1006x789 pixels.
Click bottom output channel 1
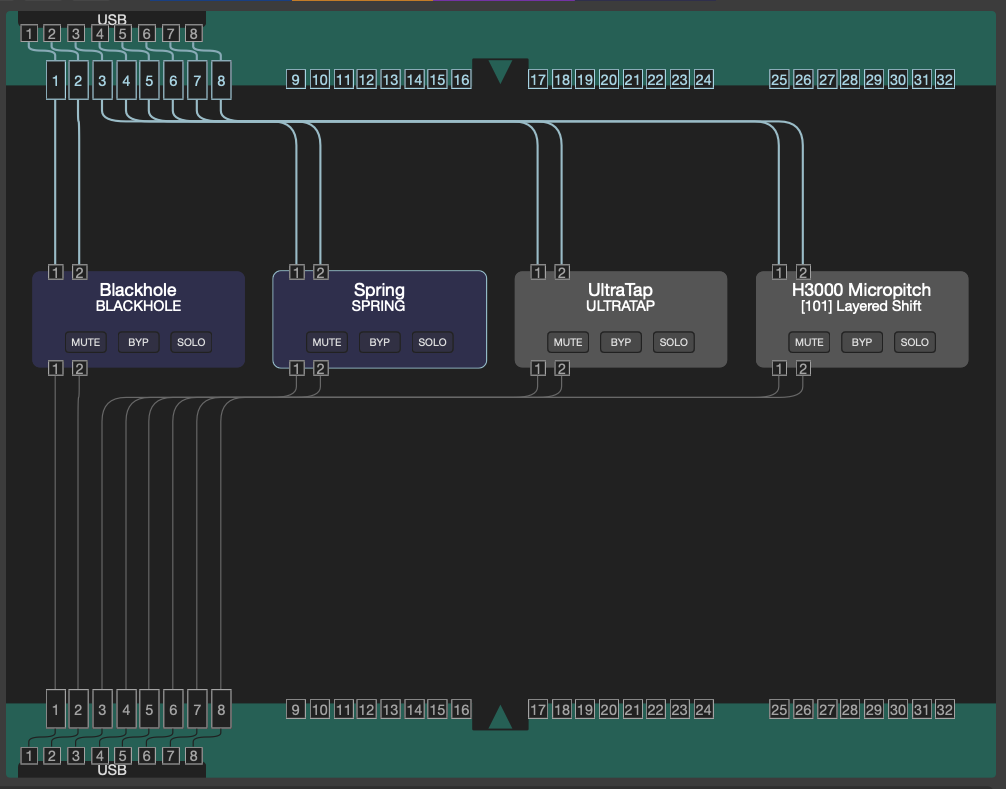pos(56,709)
